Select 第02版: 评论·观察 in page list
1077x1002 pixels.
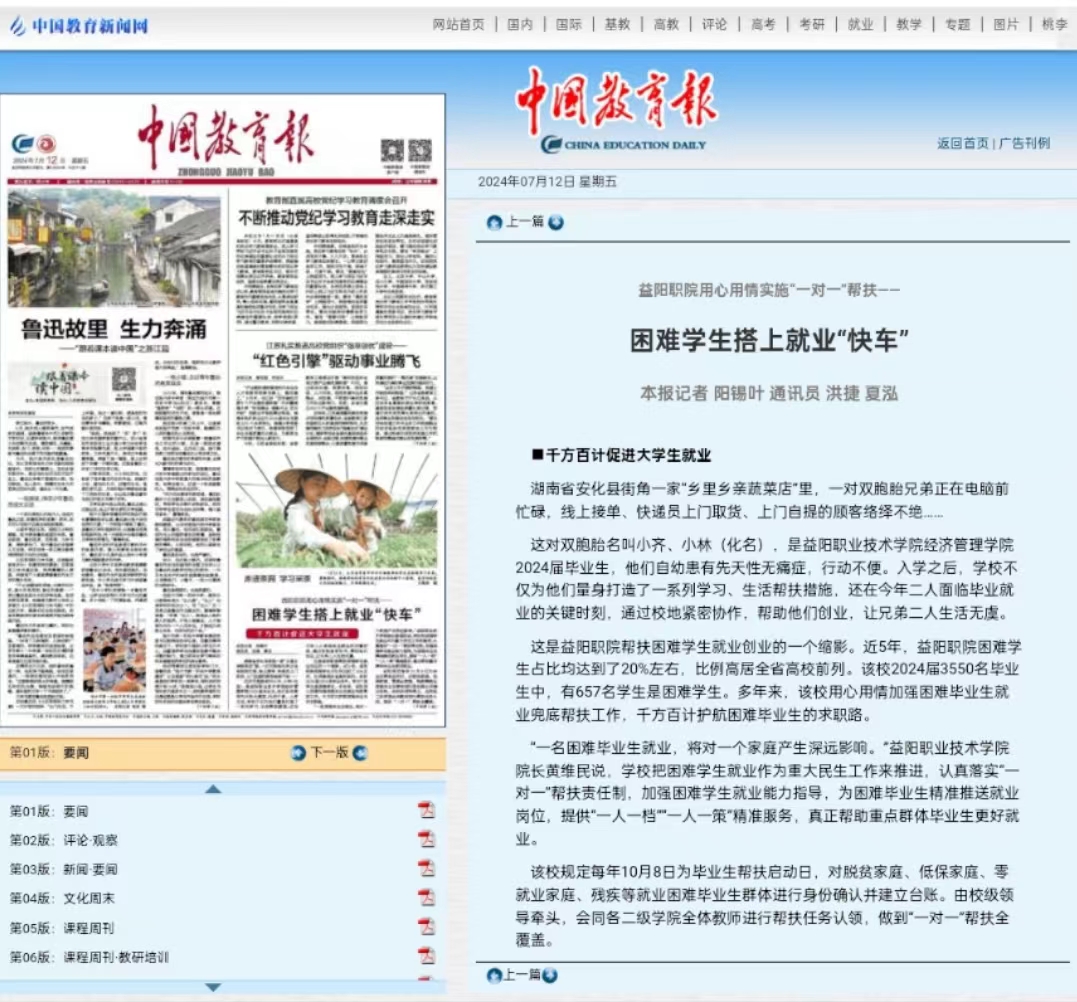click(x=63, y=840)
